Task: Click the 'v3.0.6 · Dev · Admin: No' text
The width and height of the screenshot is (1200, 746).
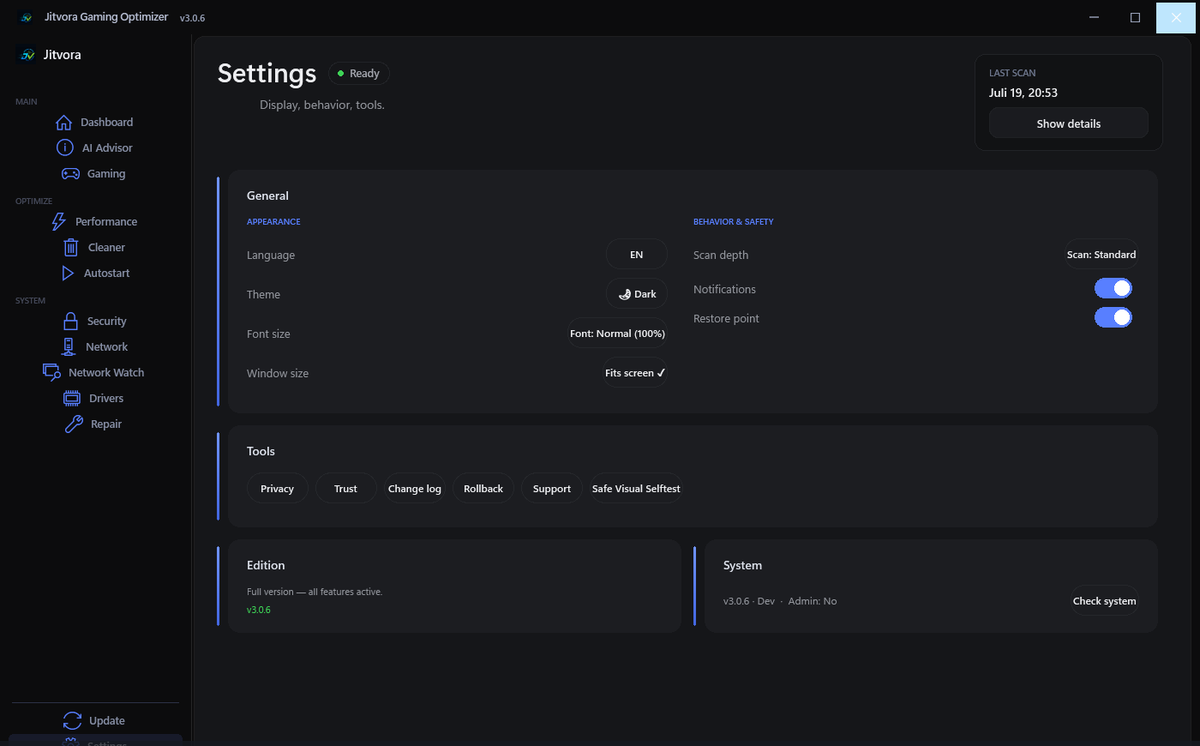Action: tap(780, 601)
